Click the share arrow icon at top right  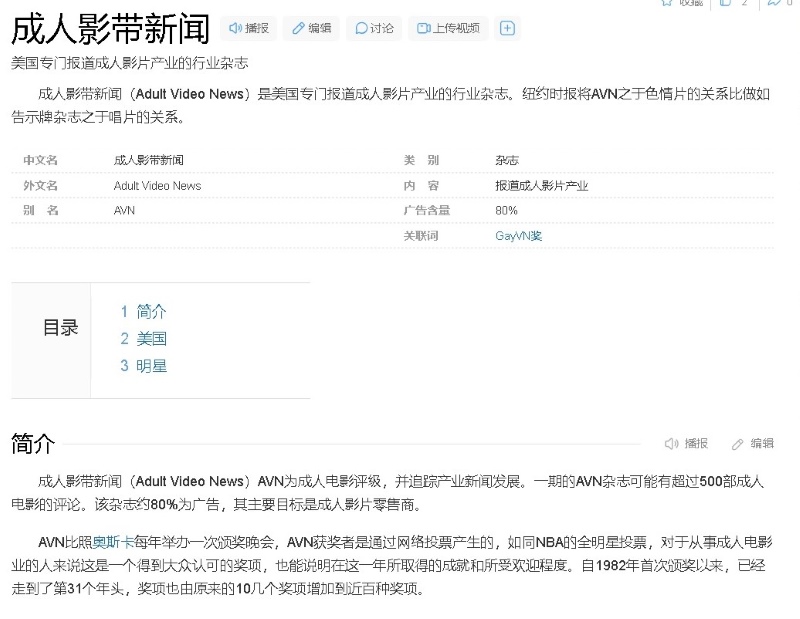[774, 3]
